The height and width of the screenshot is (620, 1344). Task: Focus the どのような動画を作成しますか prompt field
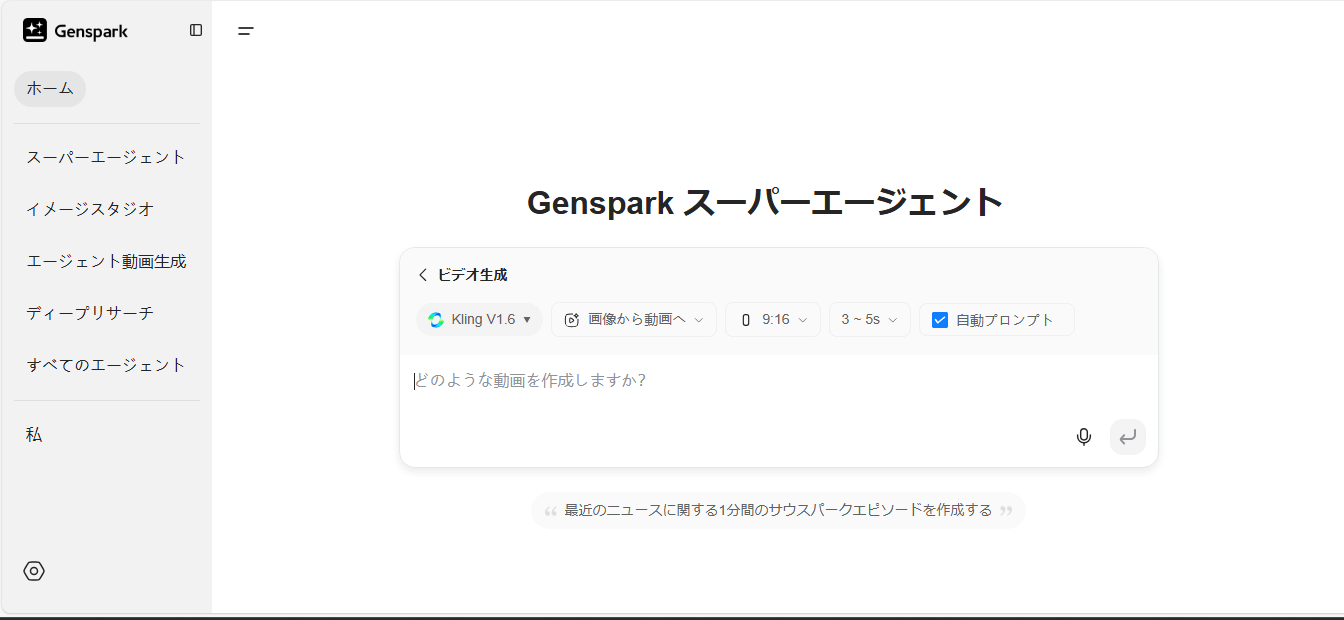(779, 381)
